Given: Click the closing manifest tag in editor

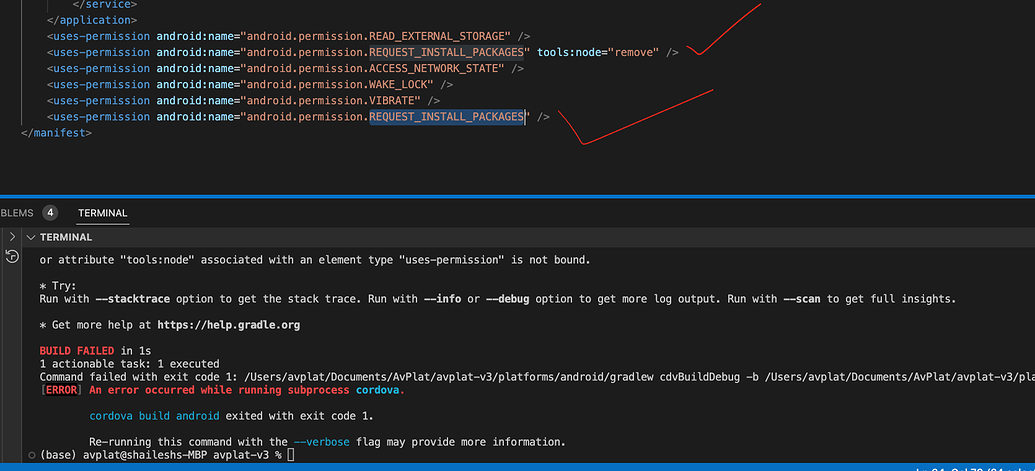Looking at the screenshot, I should [56, 133].
